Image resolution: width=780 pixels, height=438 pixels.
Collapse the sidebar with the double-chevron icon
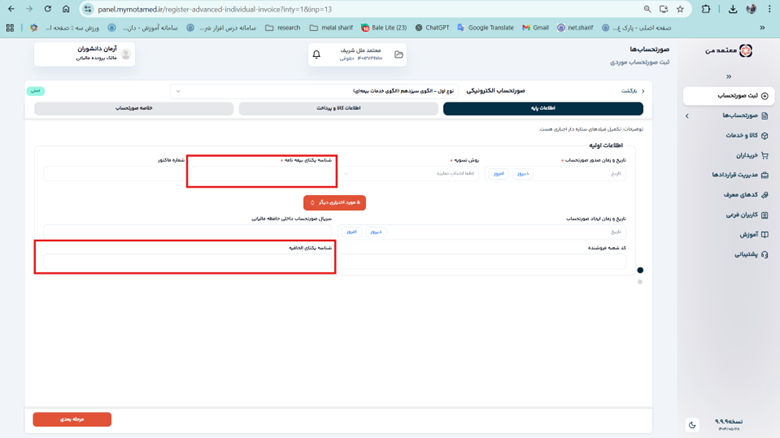(x=728, y=76)
